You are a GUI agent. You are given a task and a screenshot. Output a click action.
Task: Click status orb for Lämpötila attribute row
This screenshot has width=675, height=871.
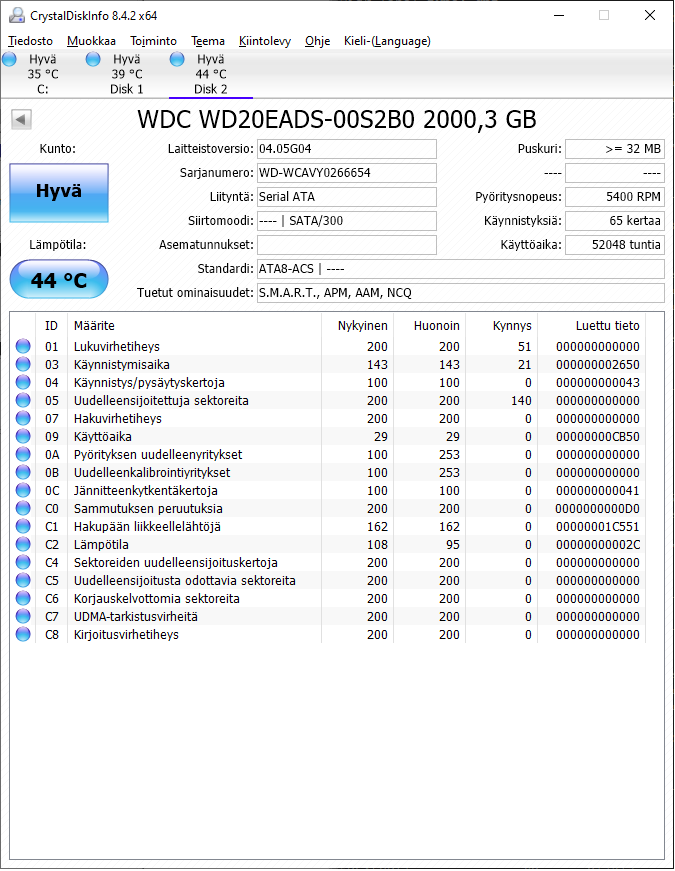23,544
